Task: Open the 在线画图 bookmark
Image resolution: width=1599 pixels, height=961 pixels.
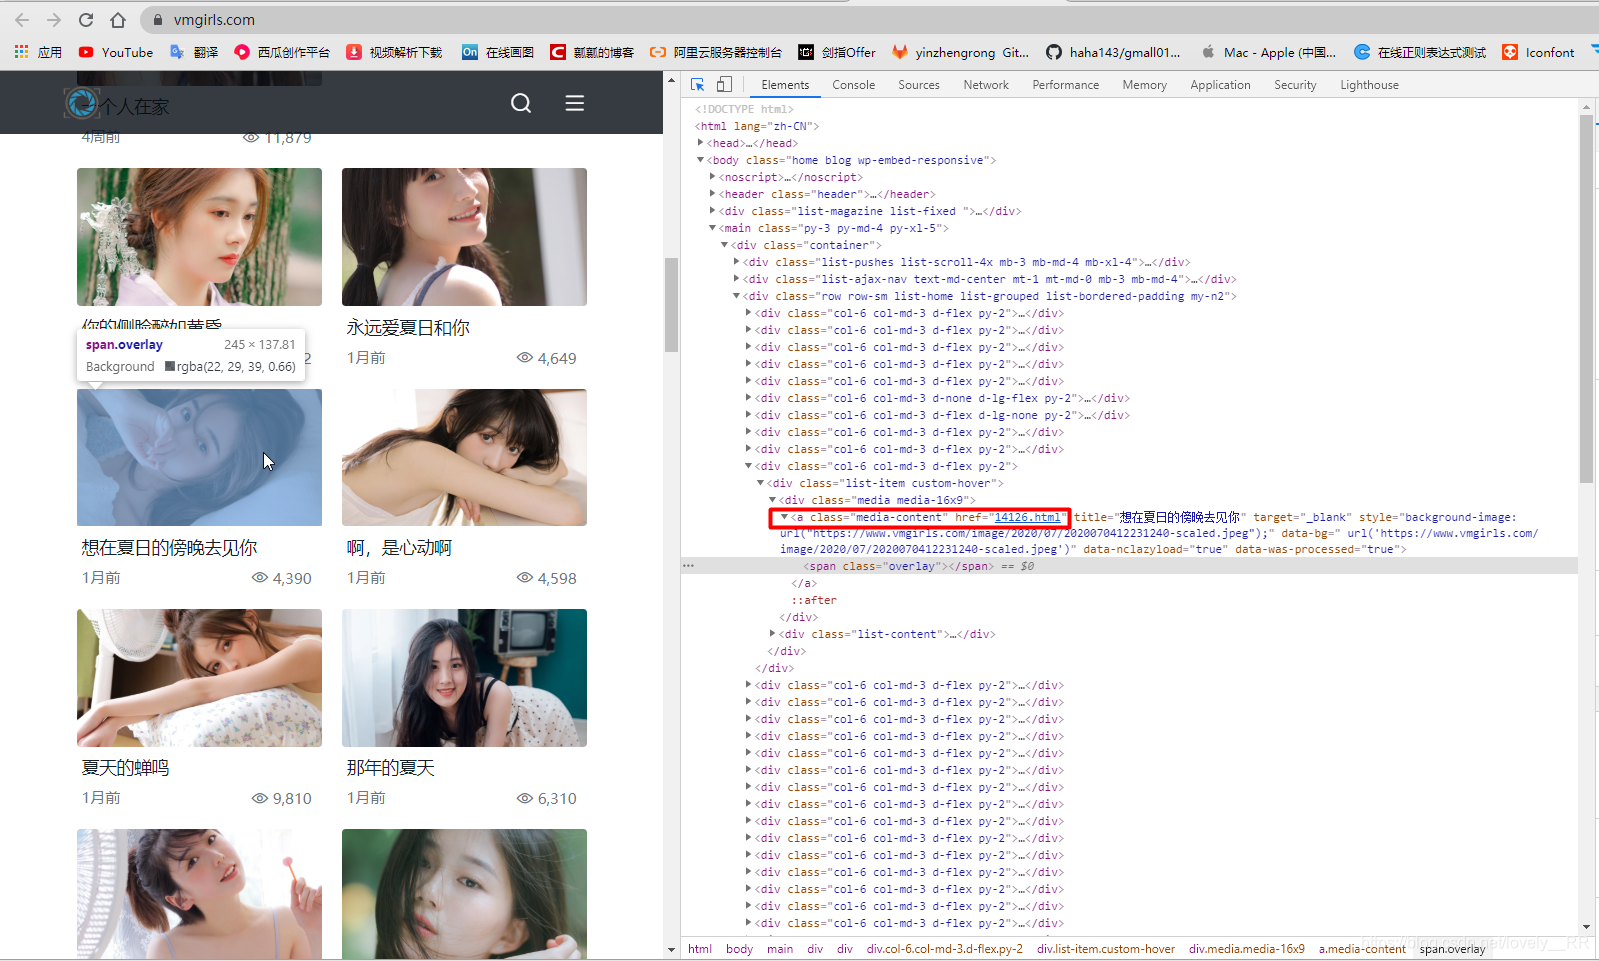Action: pos(498,52)
